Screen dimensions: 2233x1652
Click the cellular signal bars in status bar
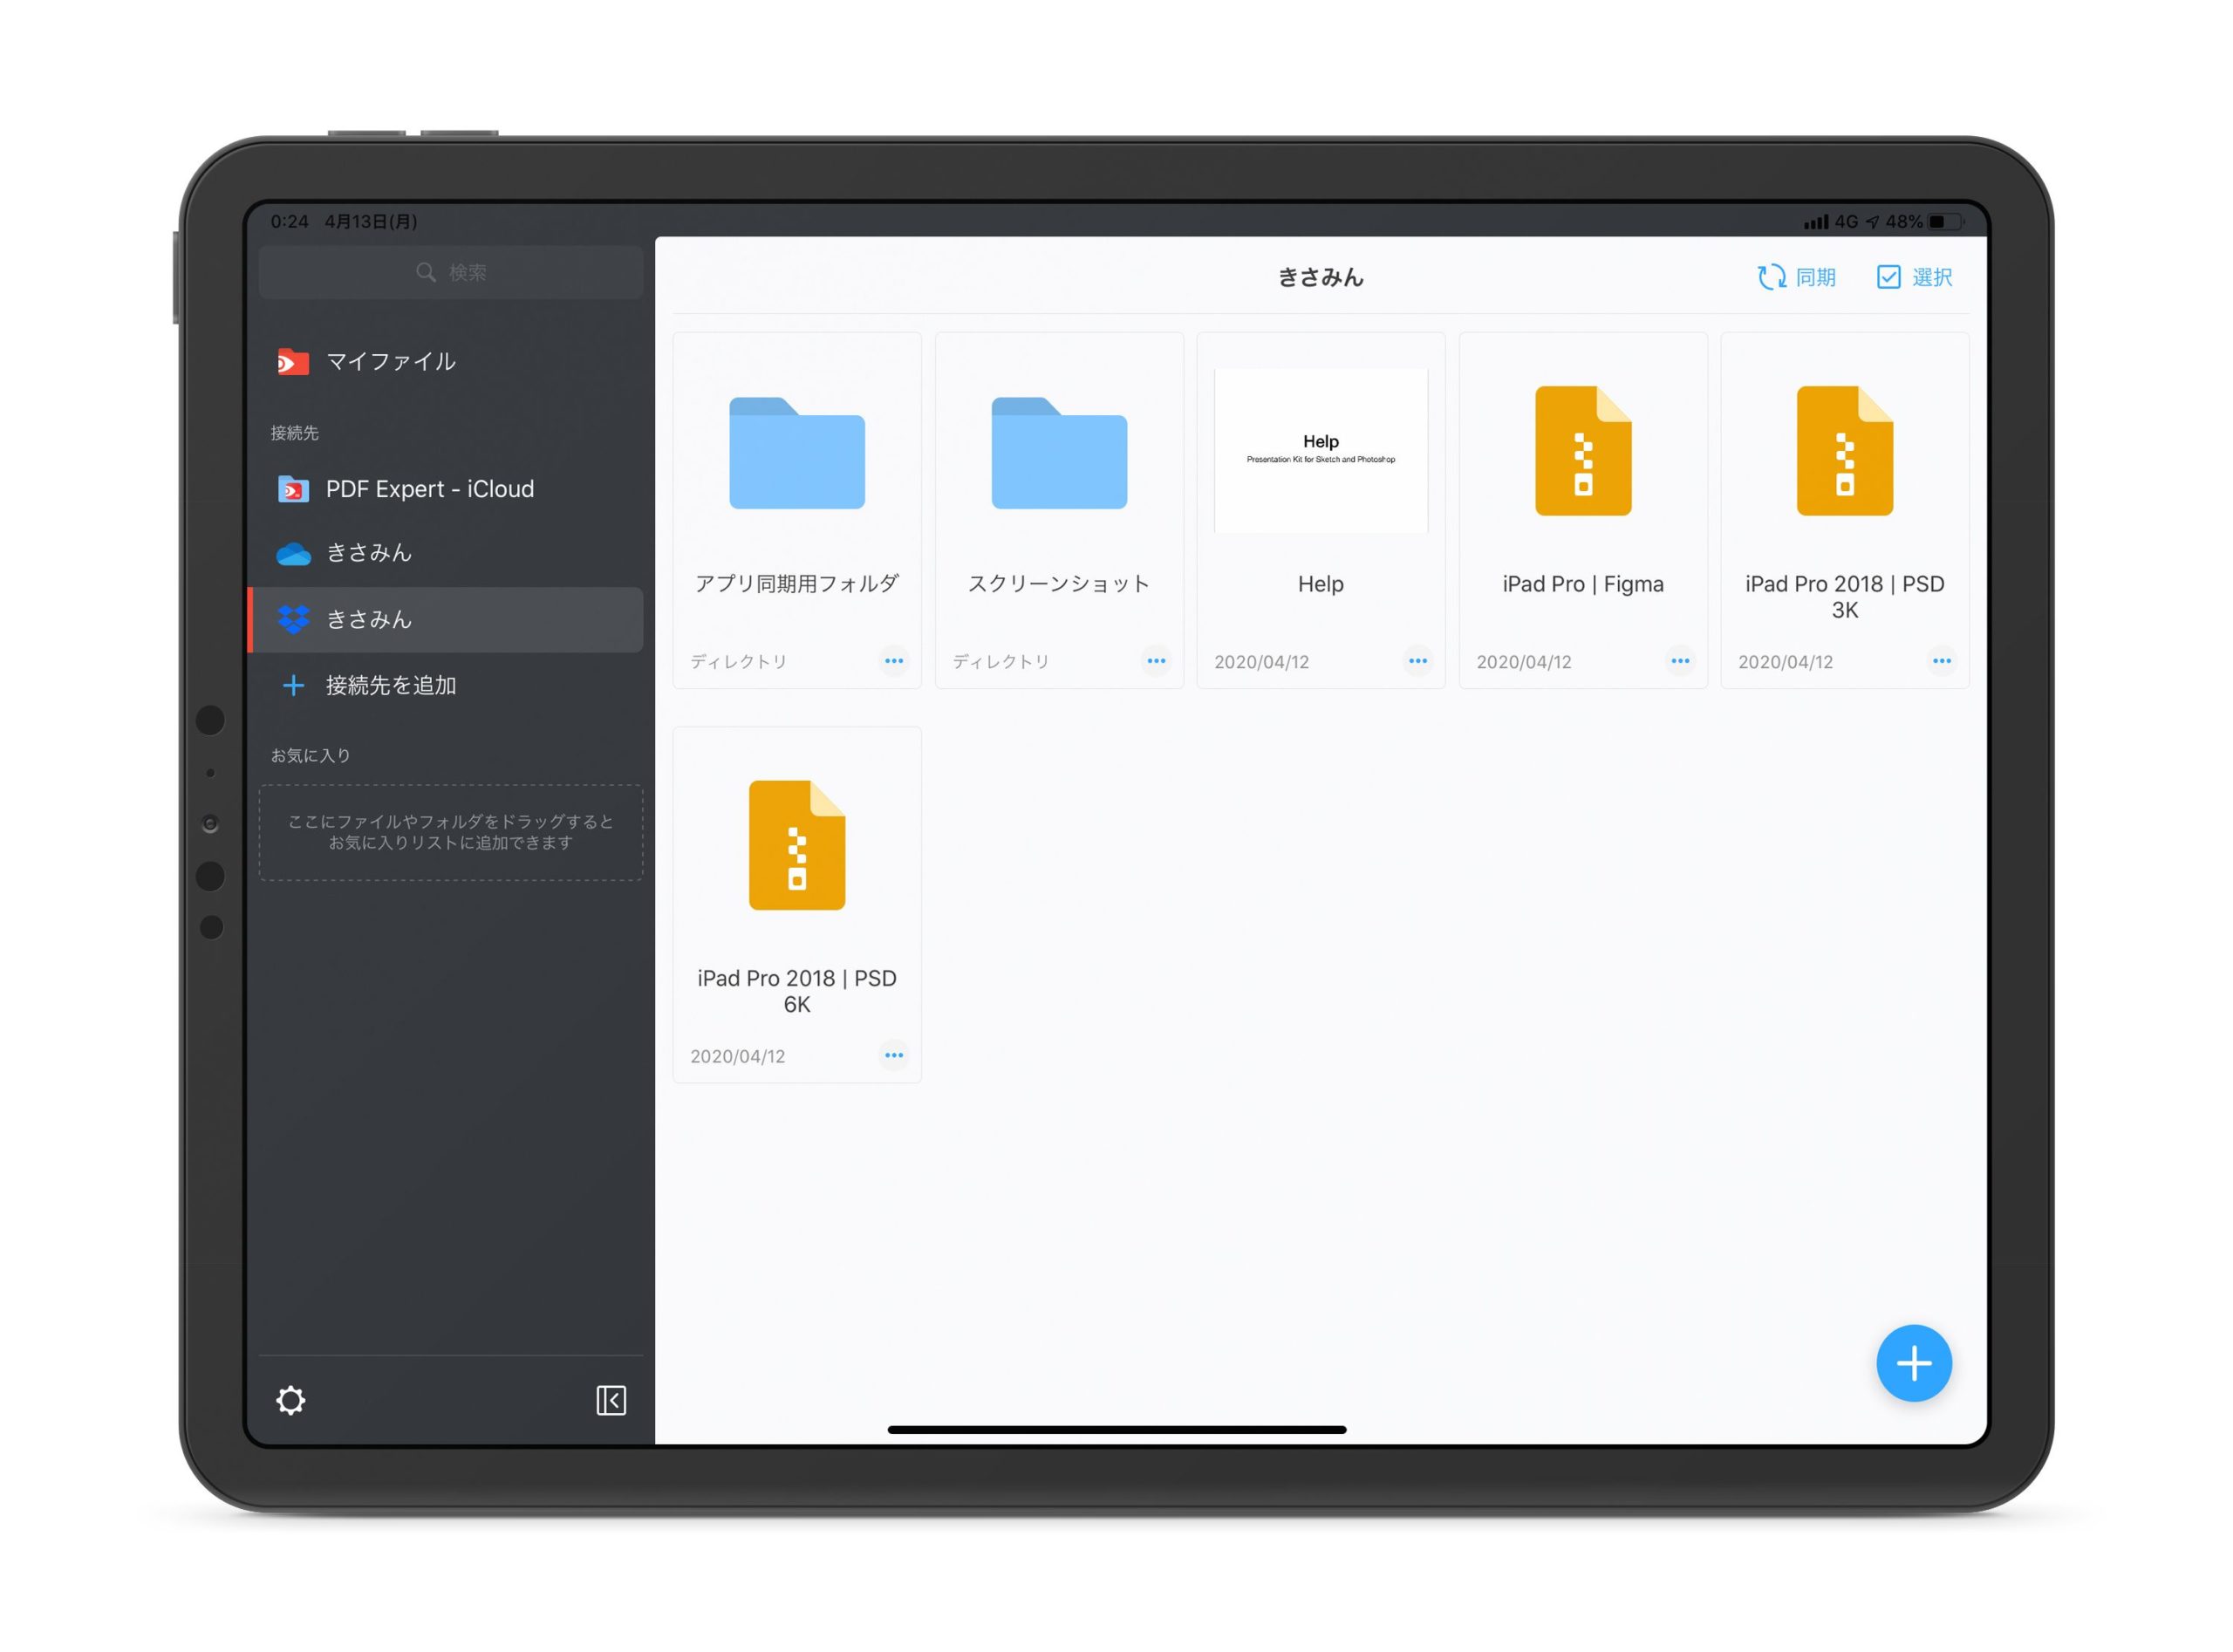[1815, 222]
